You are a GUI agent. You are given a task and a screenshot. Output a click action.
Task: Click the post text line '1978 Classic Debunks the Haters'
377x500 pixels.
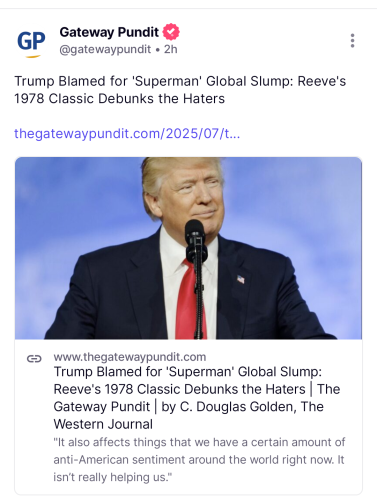[119, 99]
